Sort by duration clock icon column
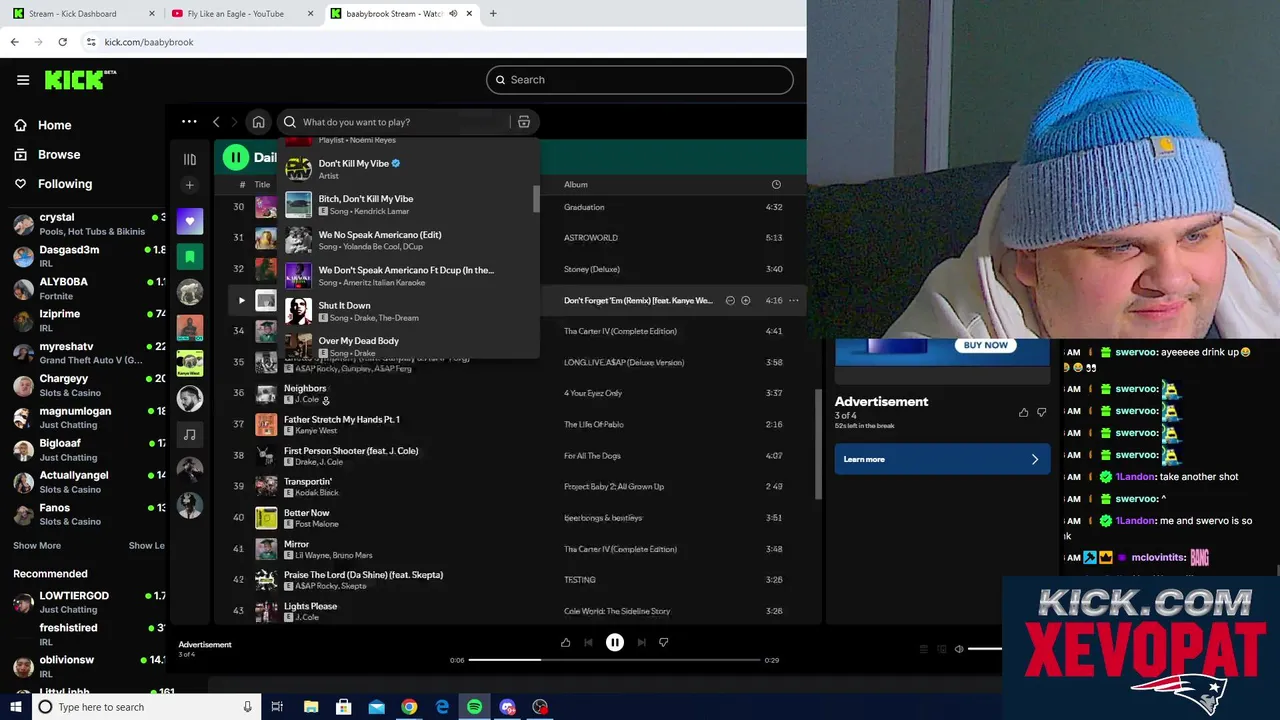 coord(776,184)
